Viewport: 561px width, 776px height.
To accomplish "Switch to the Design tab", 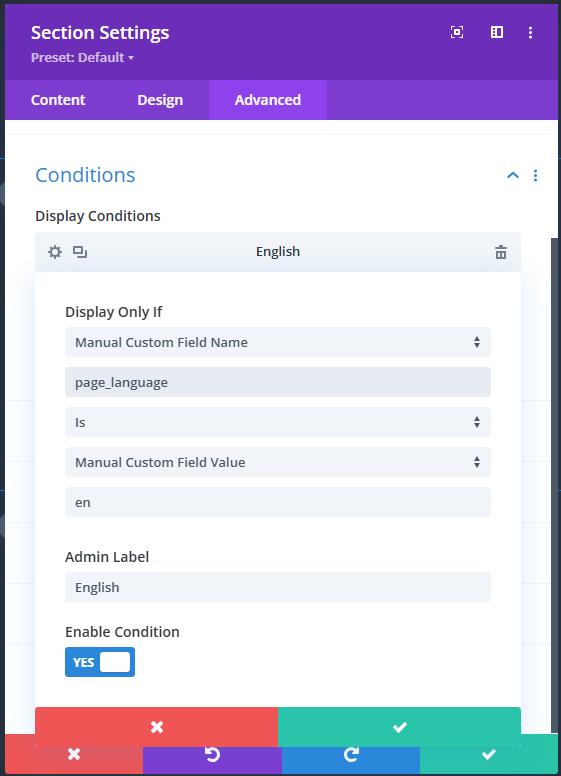I will (160, 100).
